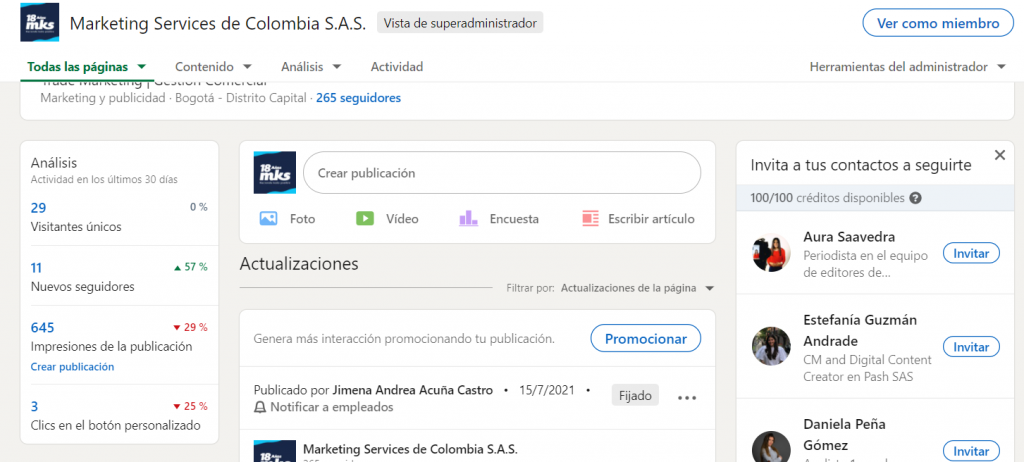
Task: Click Marketing y publicidad industry text
Action: [x=103, y=98]
